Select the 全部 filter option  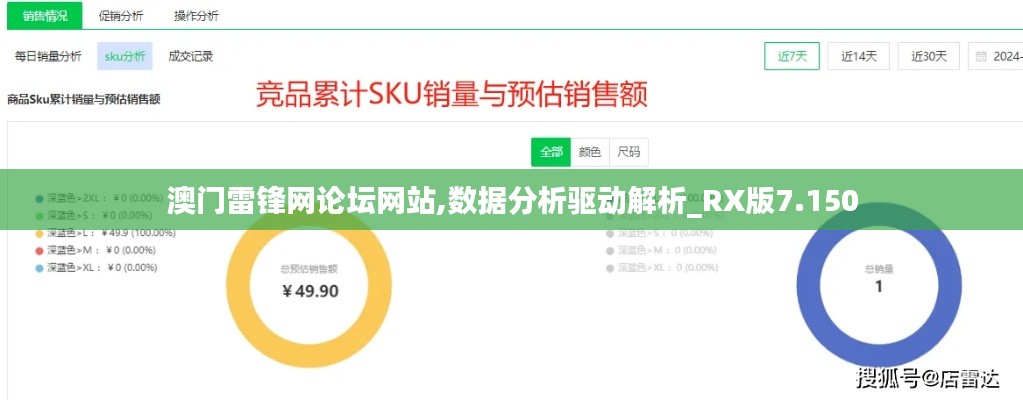coord(551,152)
